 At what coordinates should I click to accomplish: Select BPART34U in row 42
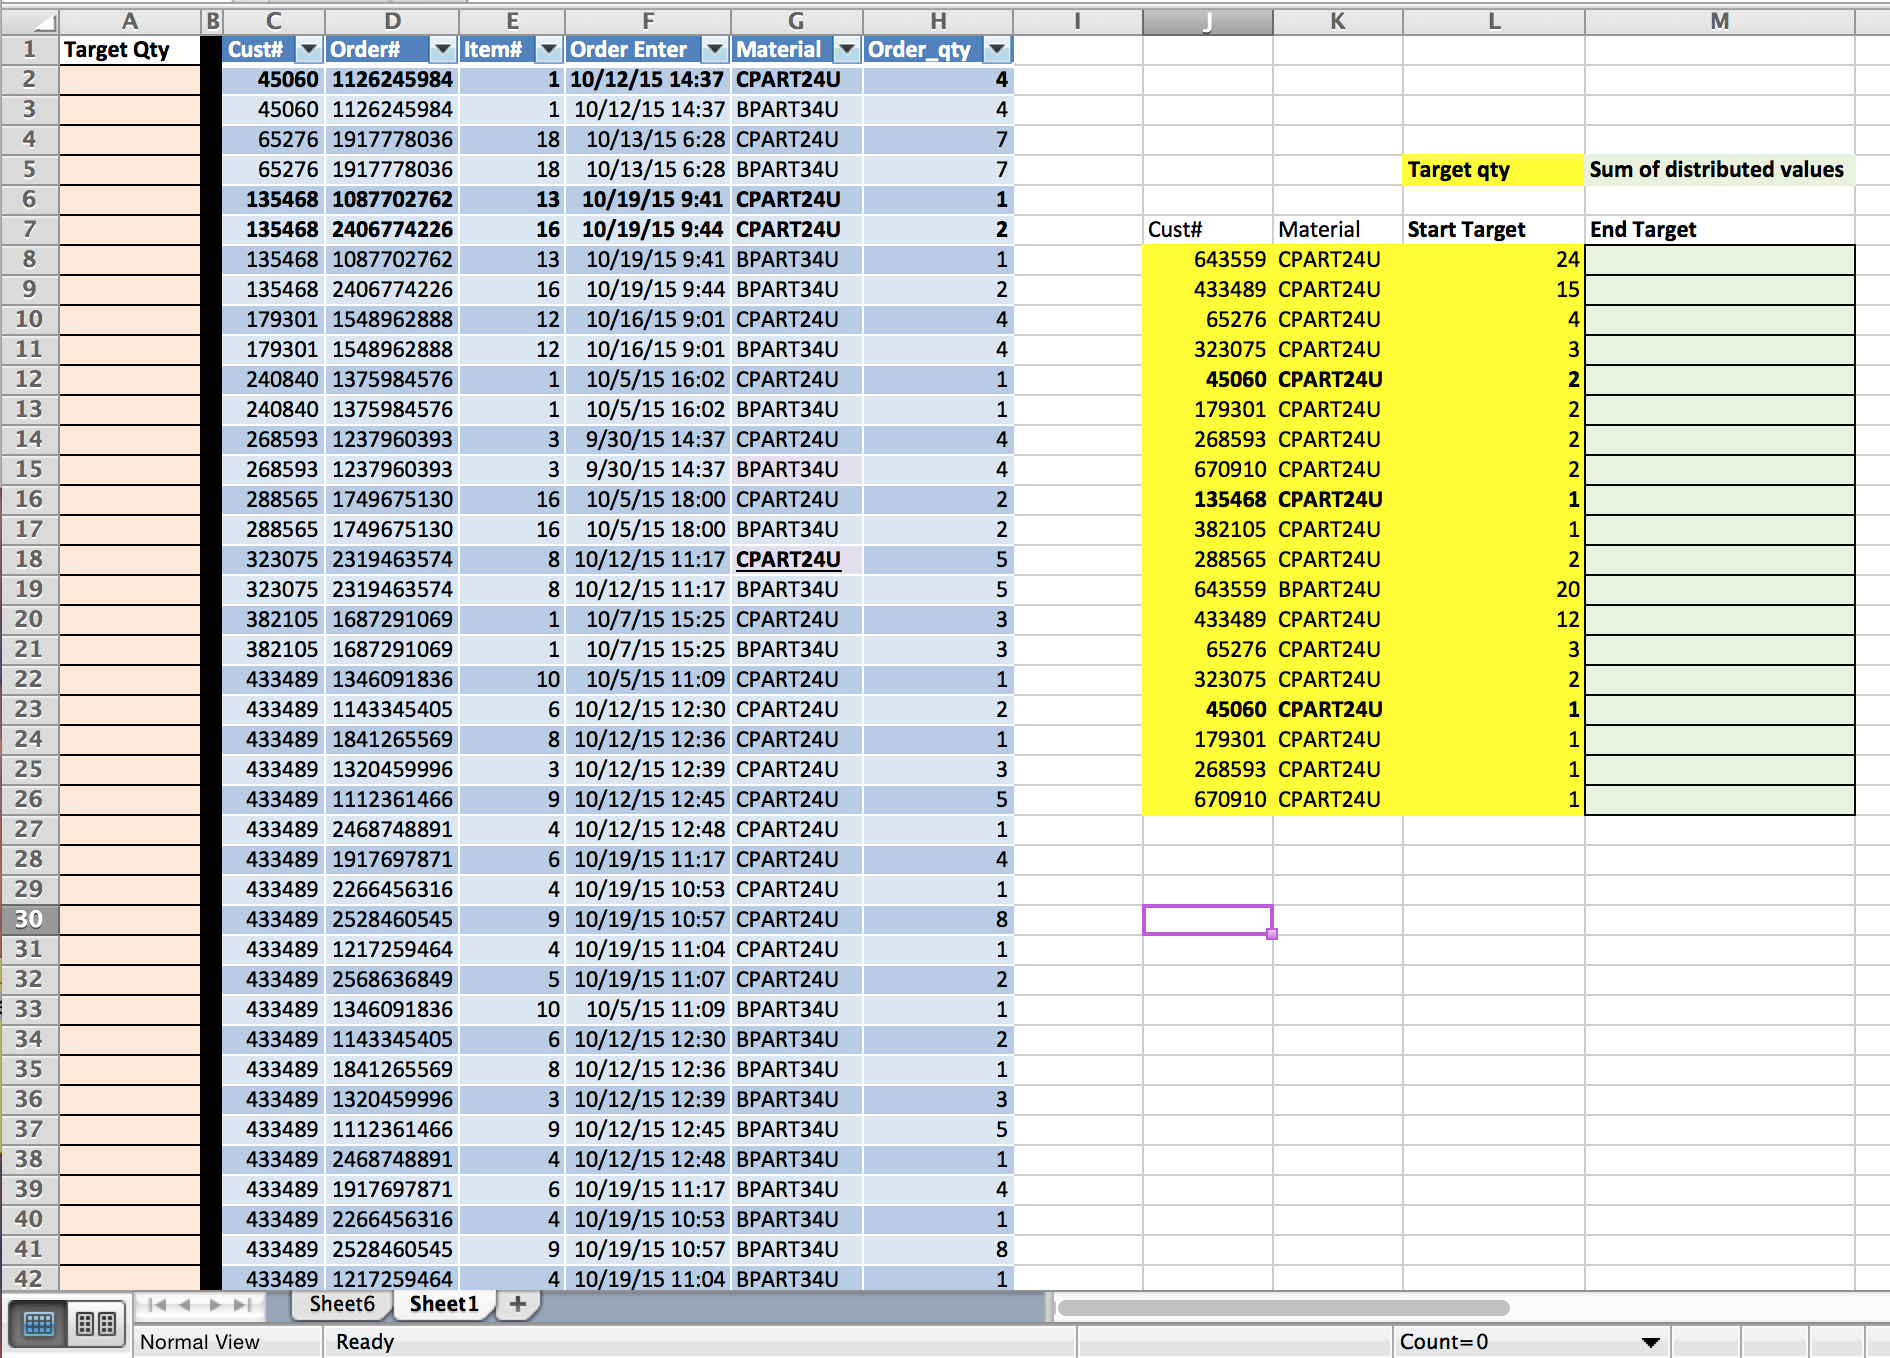tap(797, 1279)
